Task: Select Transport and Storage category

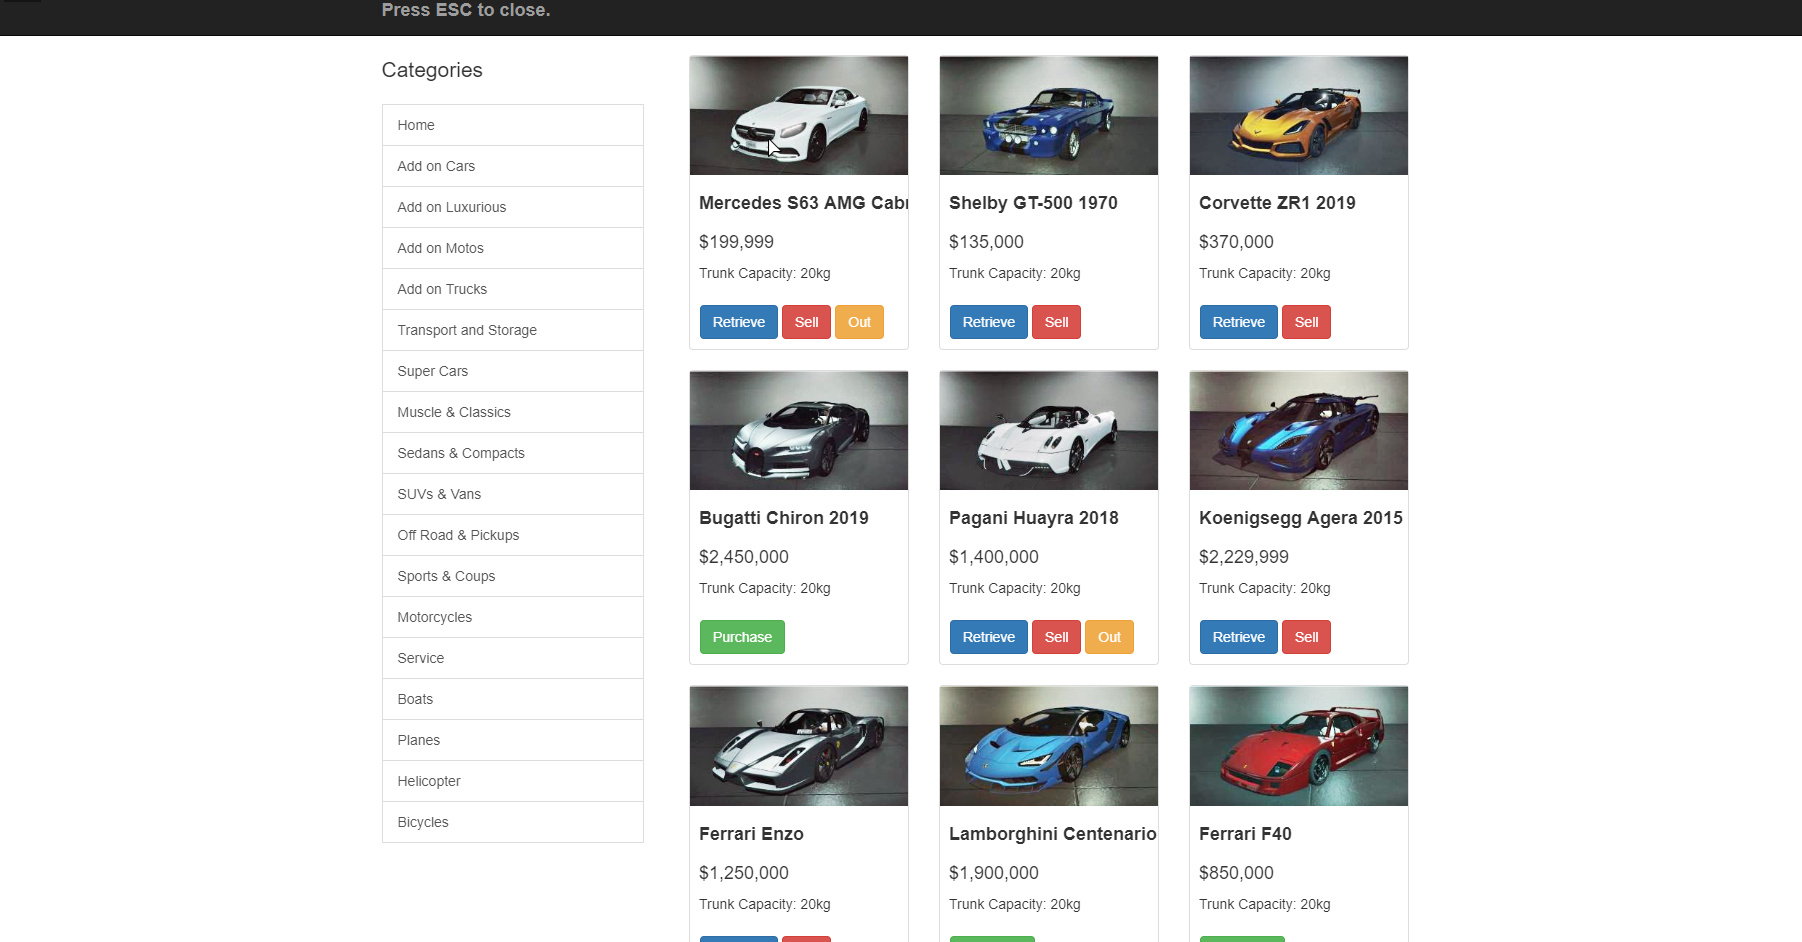Action: [512, 330]
